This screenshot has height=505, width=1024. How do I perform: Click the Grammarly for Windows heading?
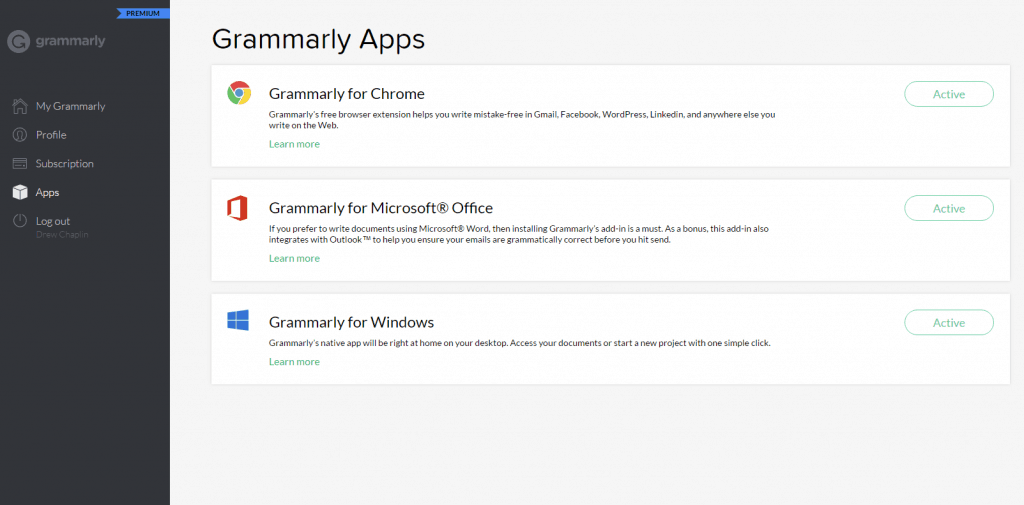click(351, 322)
